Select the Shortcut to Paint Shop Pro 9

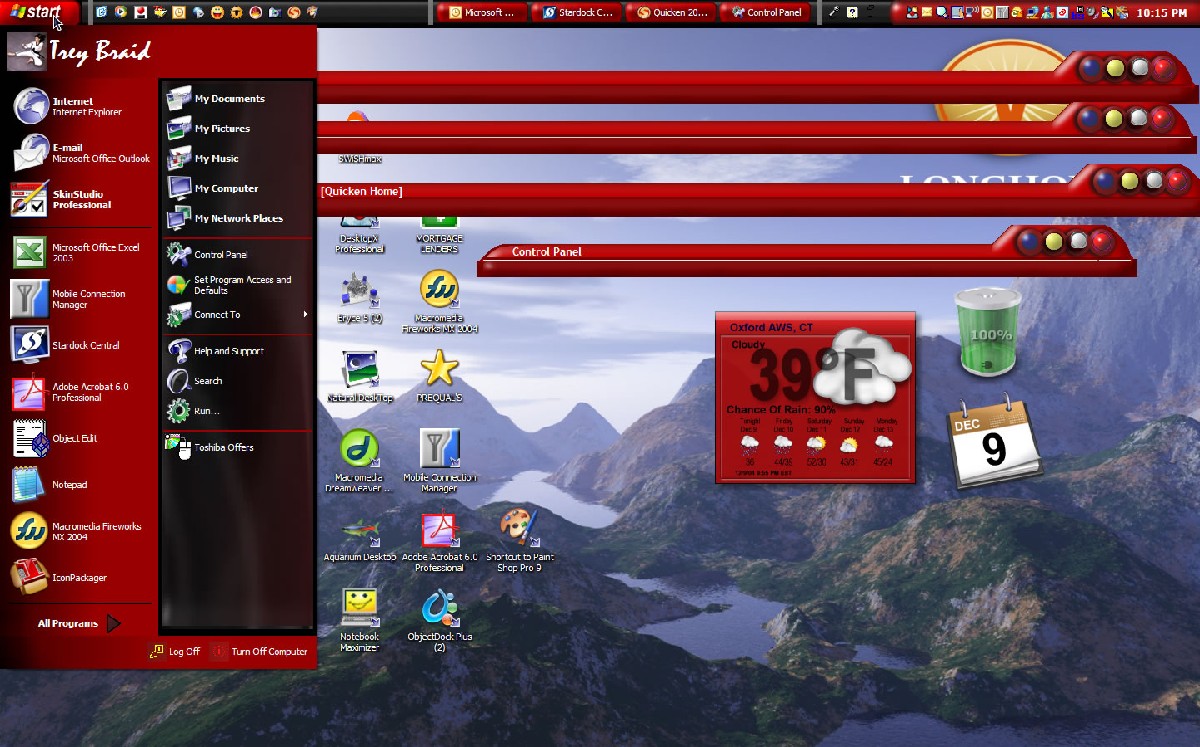pos(519,541)
